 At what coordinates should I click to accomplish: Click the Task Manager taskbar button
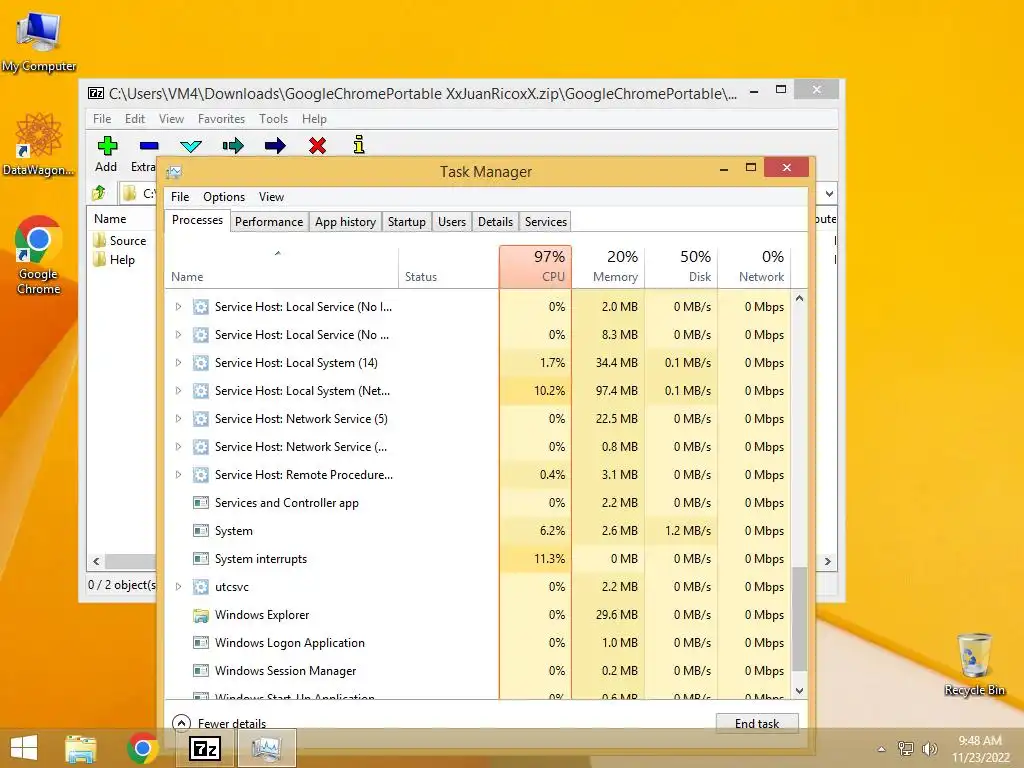(x=266, y=748)
